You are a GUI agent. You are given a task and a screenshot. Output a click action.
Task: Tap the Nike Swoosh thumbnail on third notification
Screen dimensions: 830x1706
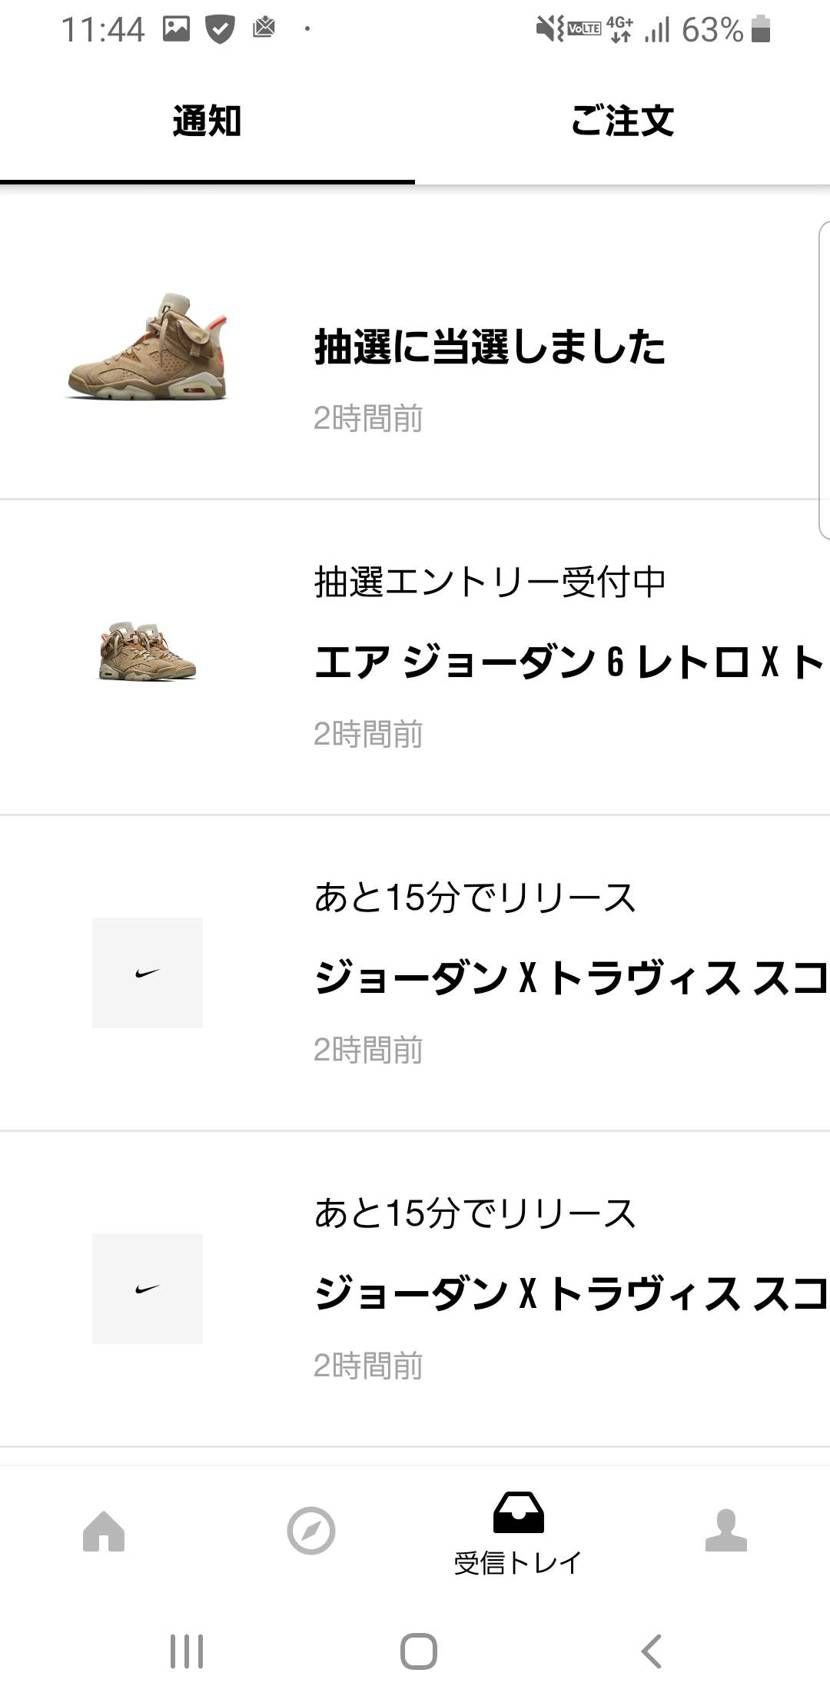(146, 972)
